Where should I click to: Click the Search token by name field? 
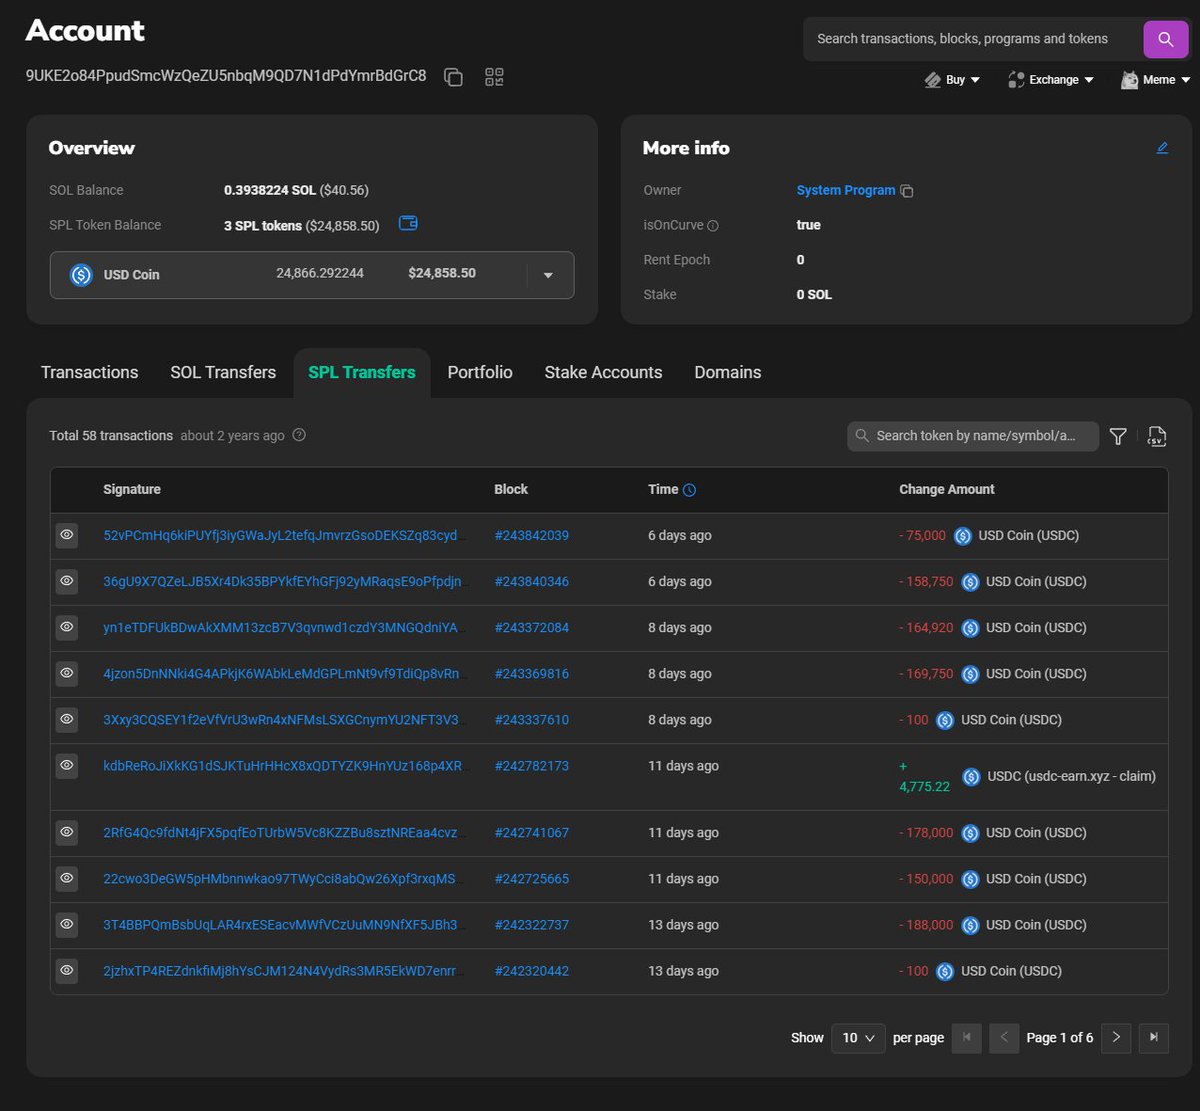pyautogui.click(x=973, y=436)
